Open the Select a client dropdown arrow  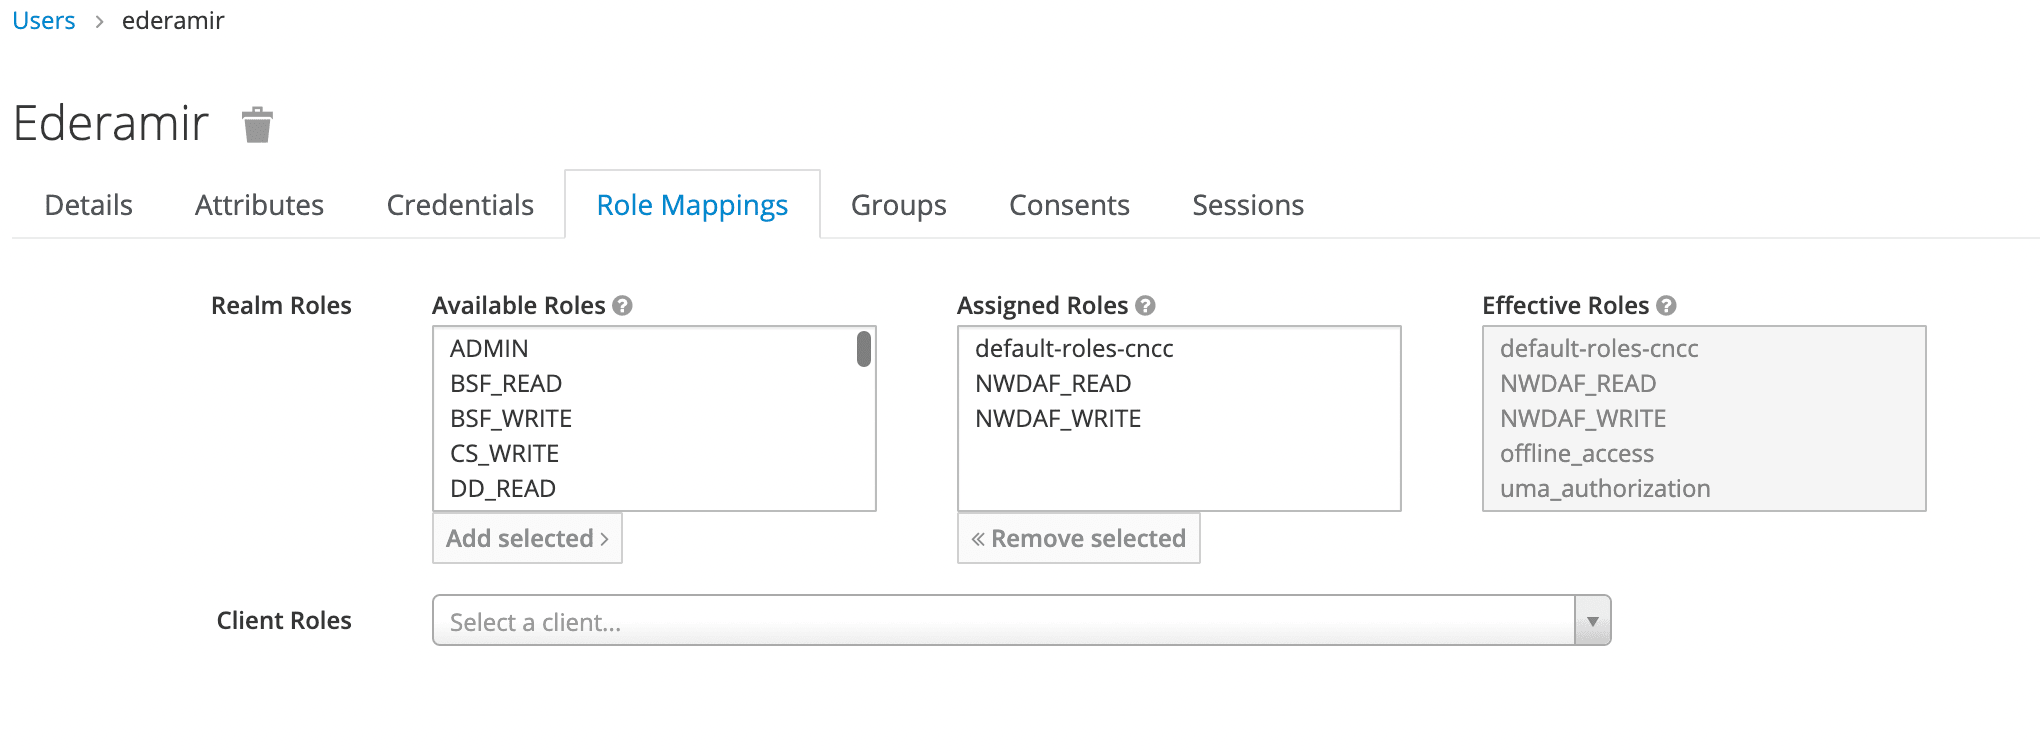(x=1592, y=621)
